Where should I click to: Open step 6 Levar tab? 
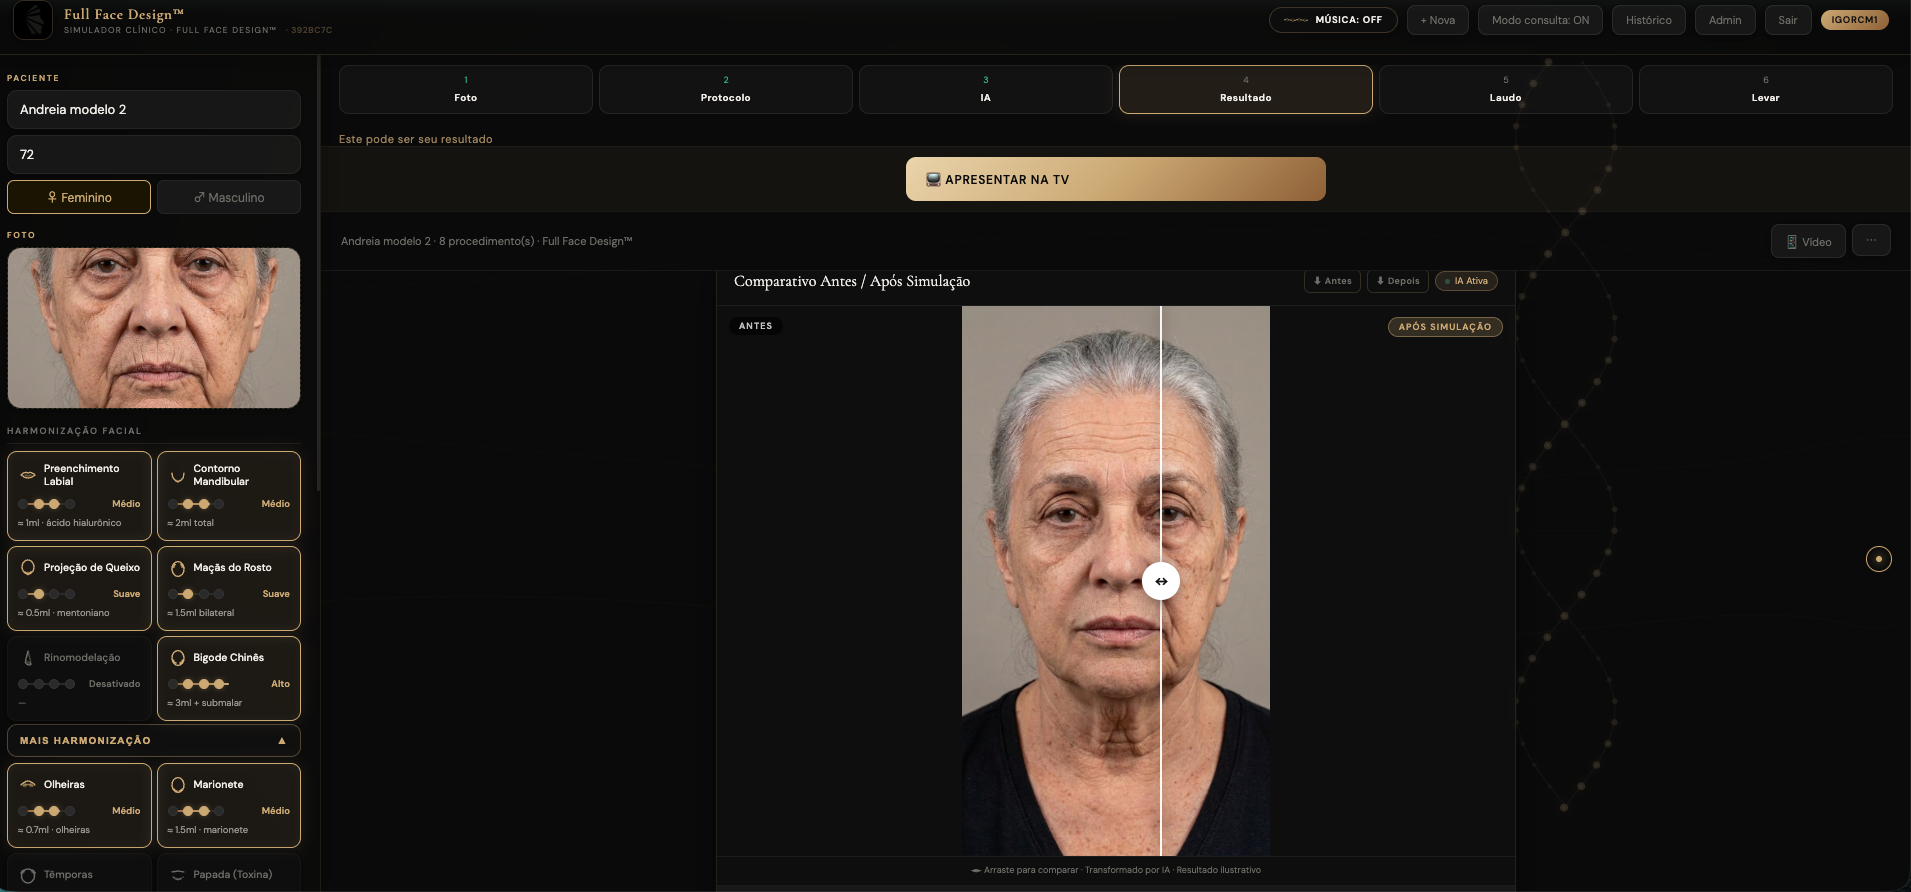[x=1765, y=89]
